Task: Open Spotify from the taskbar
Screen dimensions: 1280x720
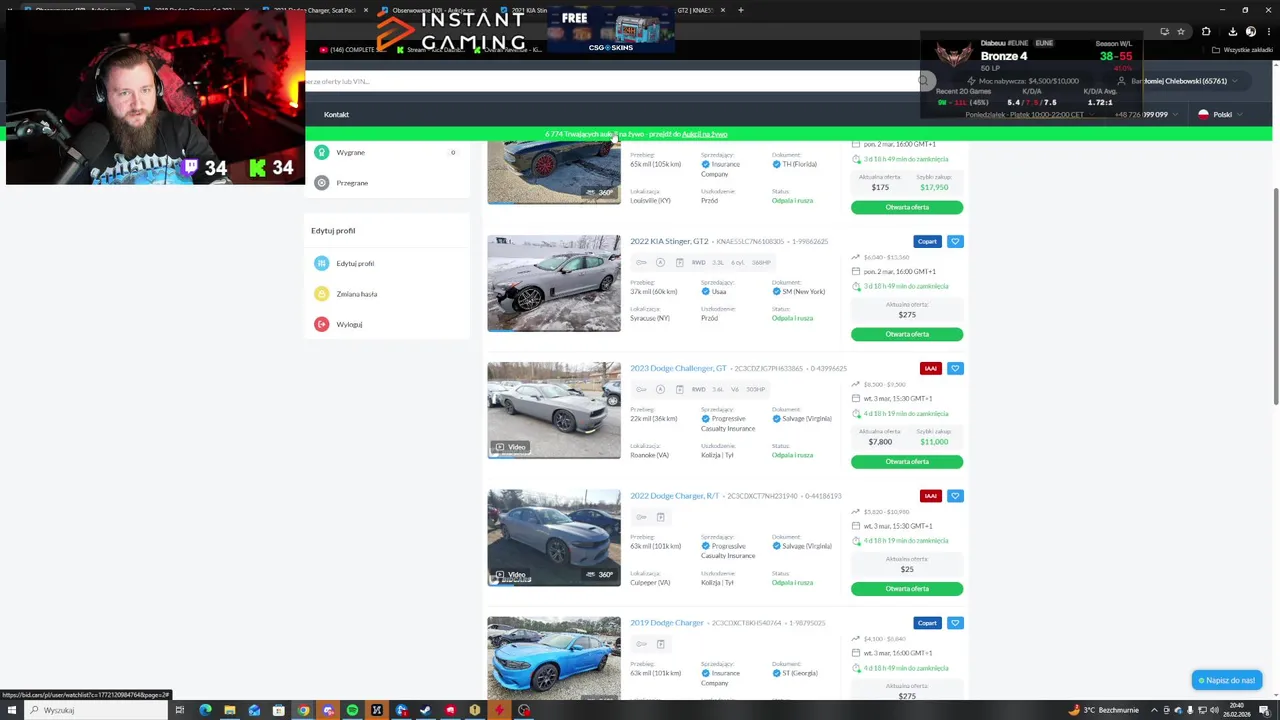Action: coord(352,710)
